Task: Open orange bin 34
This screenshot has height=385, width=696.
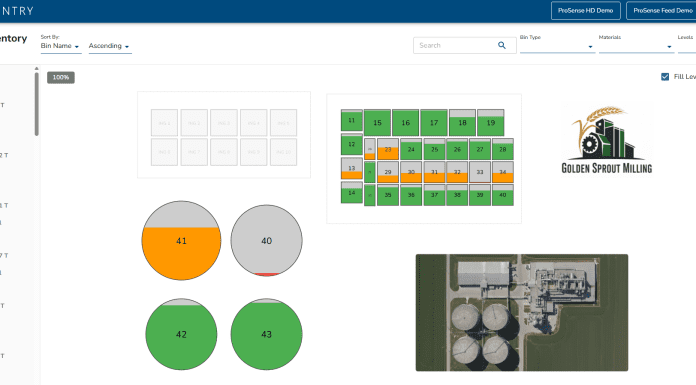Action: point(503,172)
